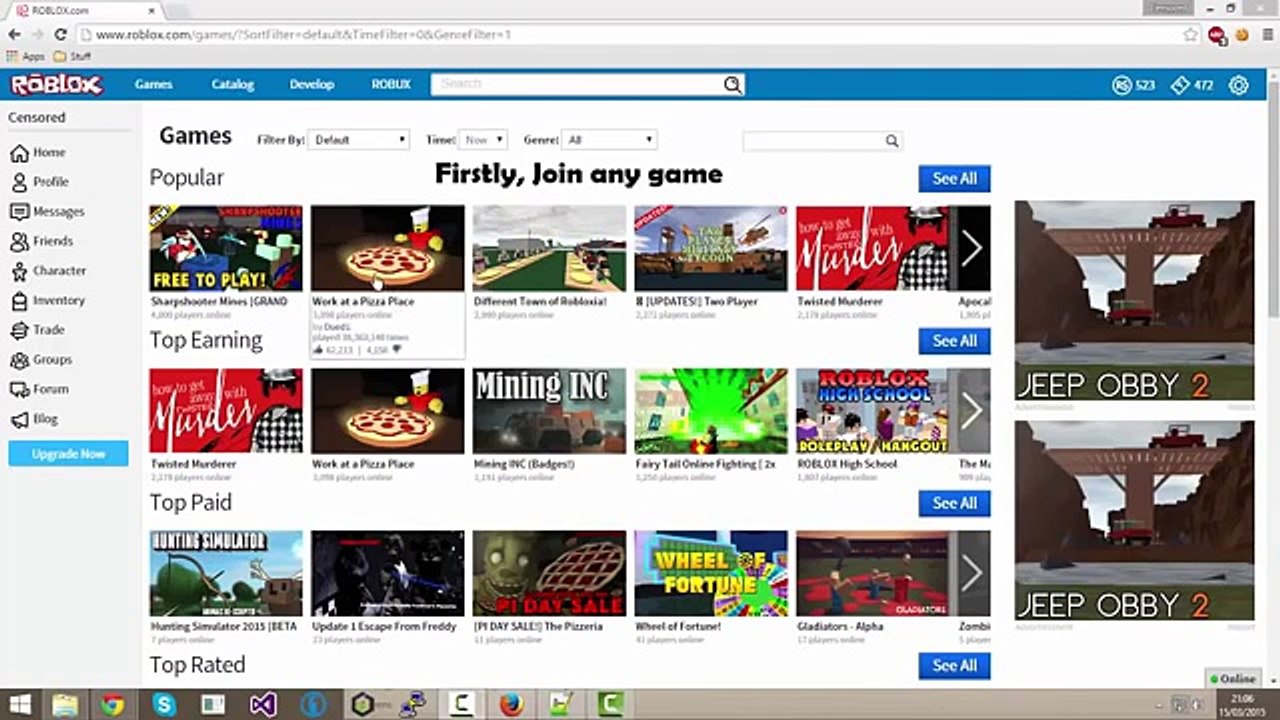
Task: Click the games search magnifier icon
Action: tap(891, 141)
